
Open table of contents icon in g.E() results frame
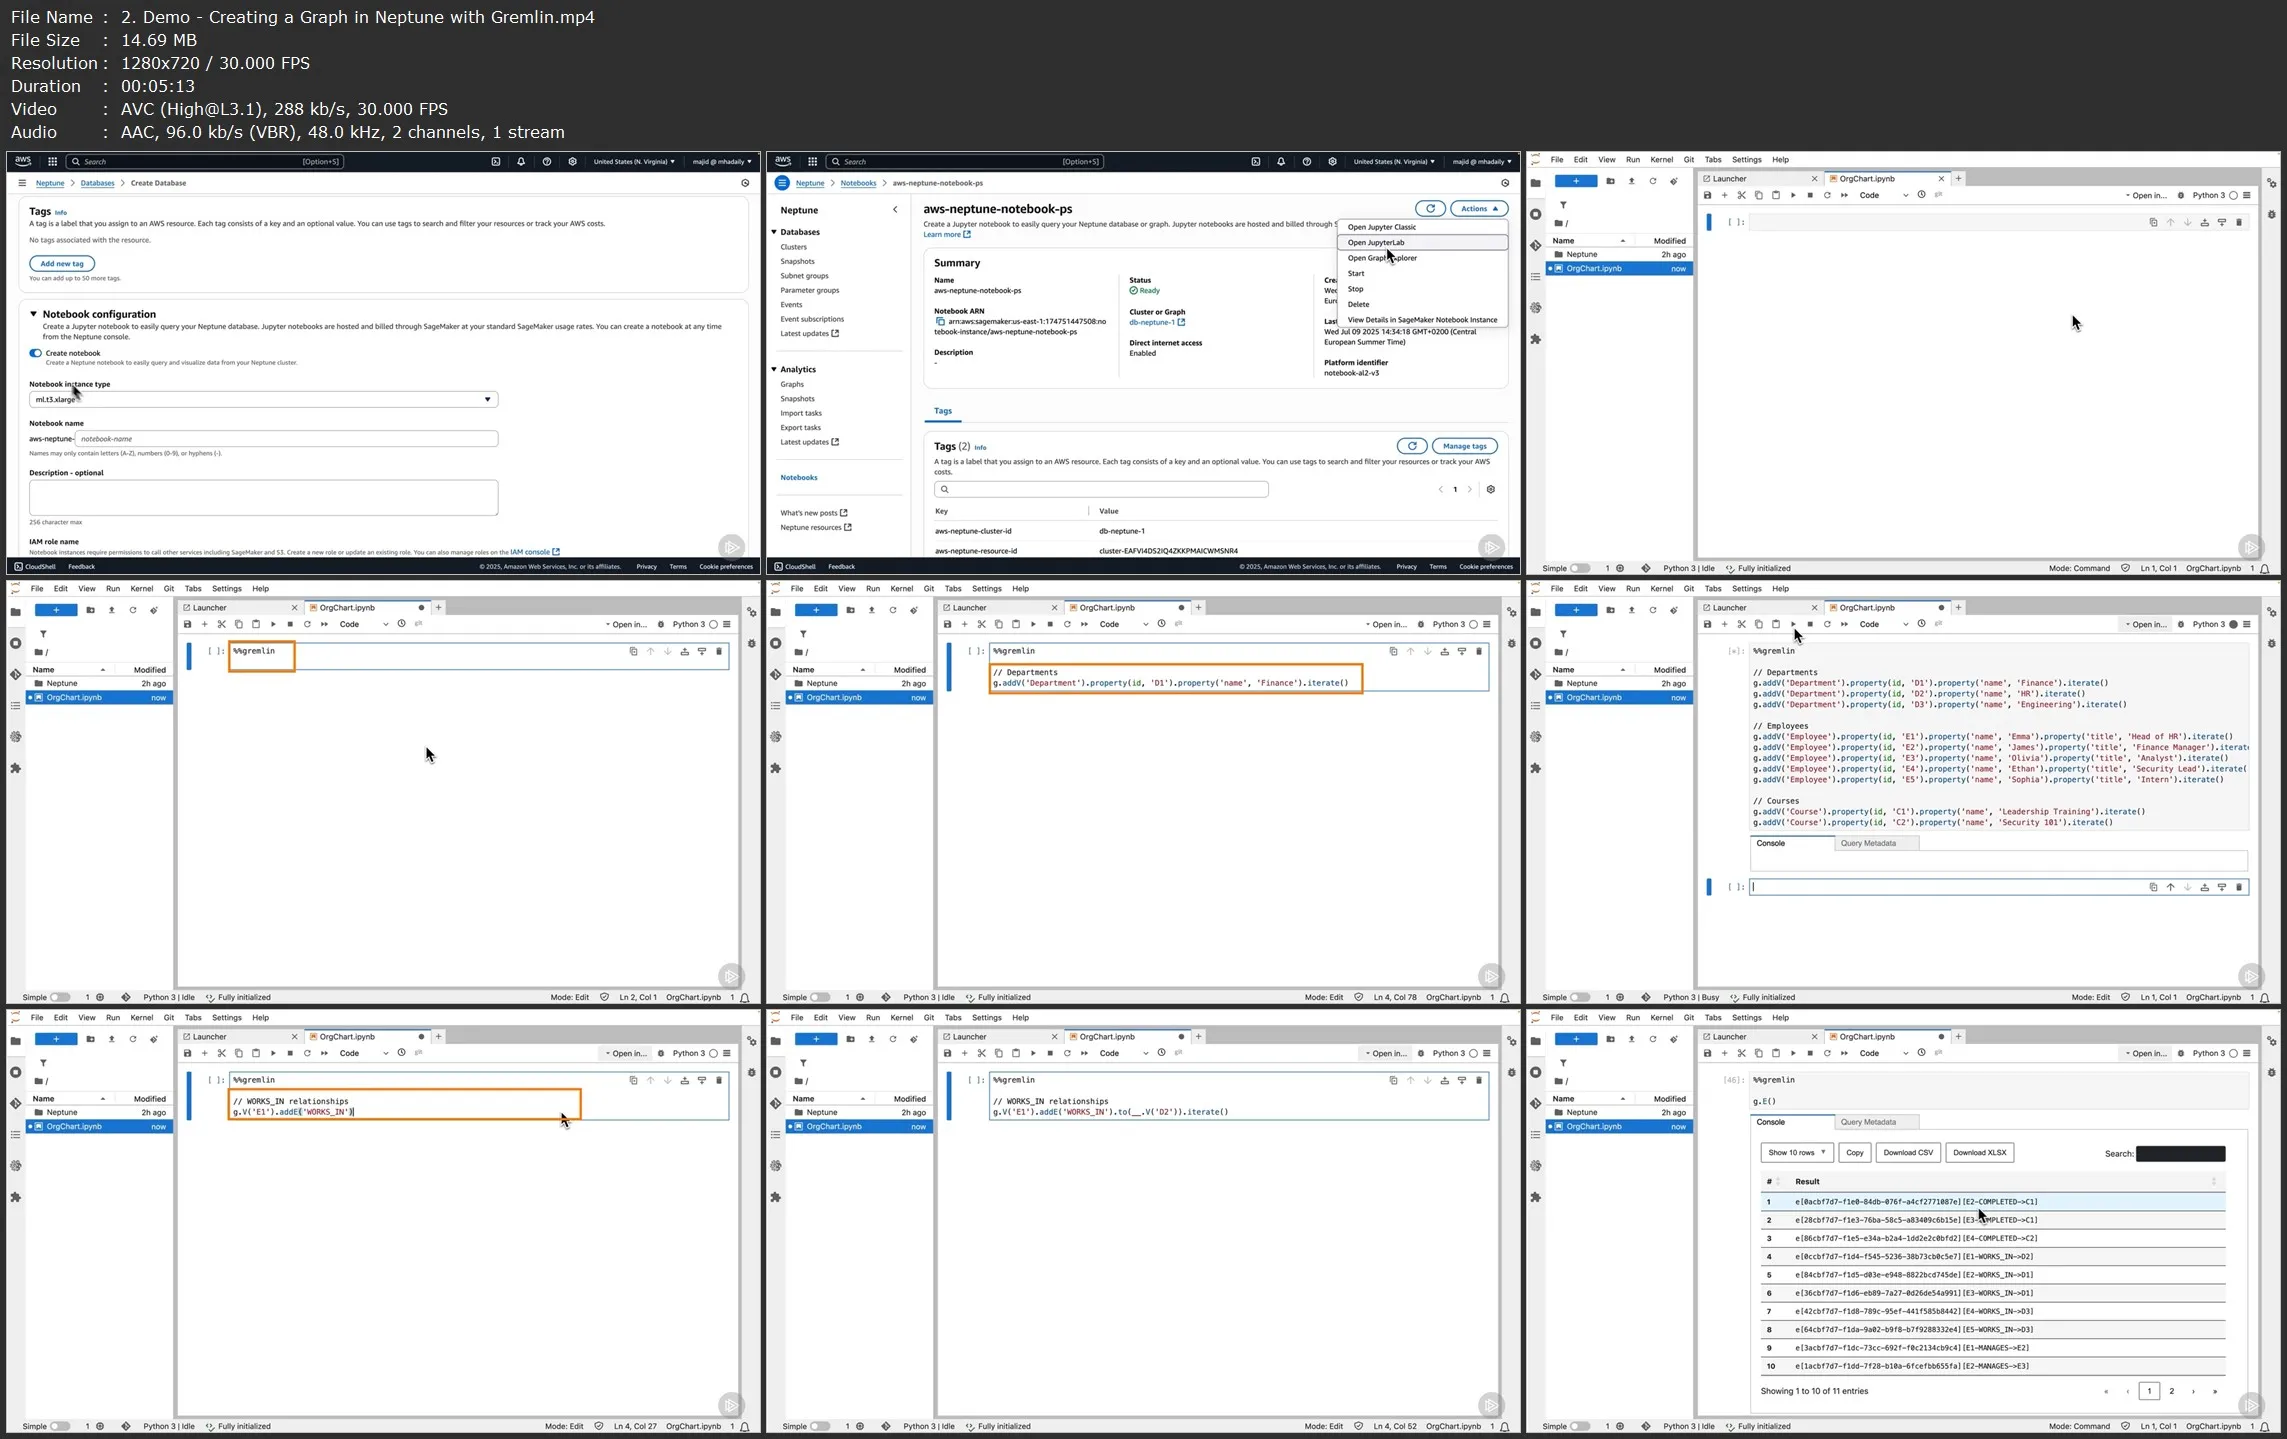pyautogui.click(x=1535, y=1134)
